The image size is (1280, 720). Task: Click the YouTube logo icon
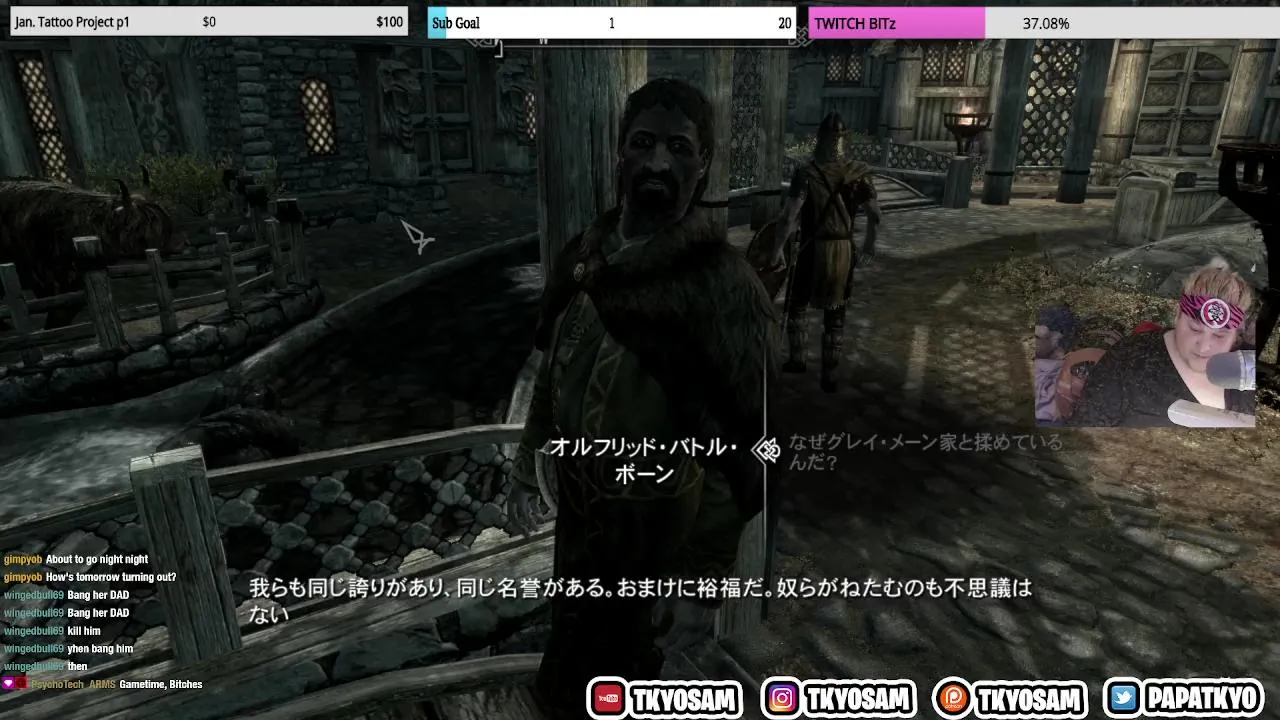(607, 698)
